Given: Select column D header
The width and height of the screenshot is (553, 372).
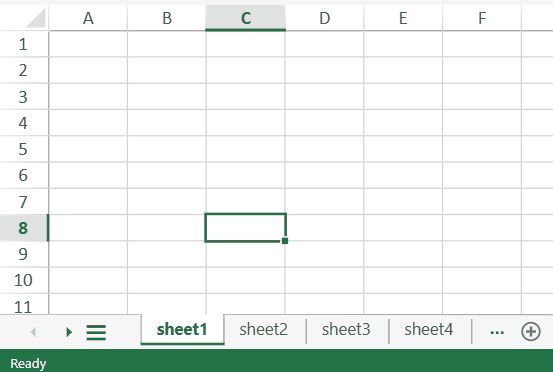Looking at the screenshot, I should click(x=324, y=18).
